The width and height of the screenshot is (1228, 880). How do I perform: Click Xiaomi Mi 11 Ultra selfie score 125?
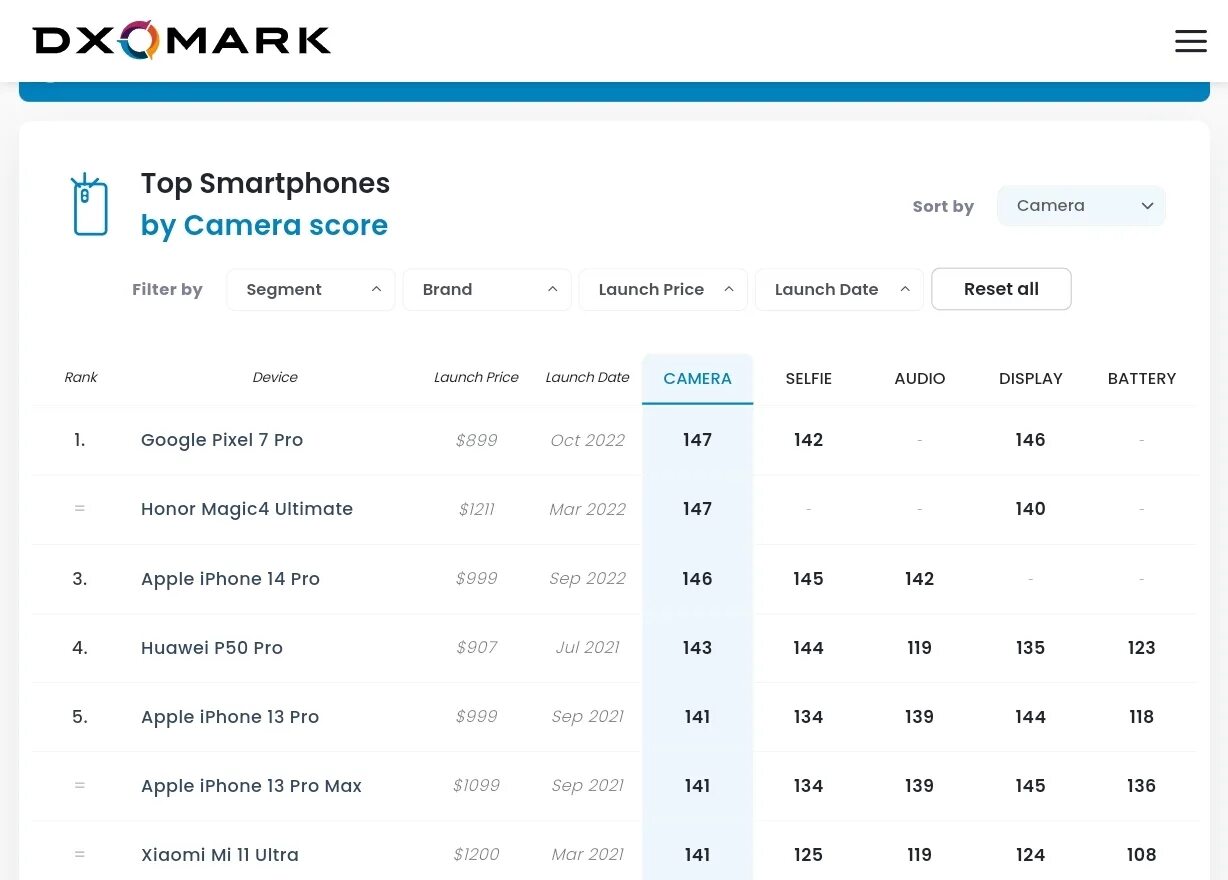coord(808,855)
